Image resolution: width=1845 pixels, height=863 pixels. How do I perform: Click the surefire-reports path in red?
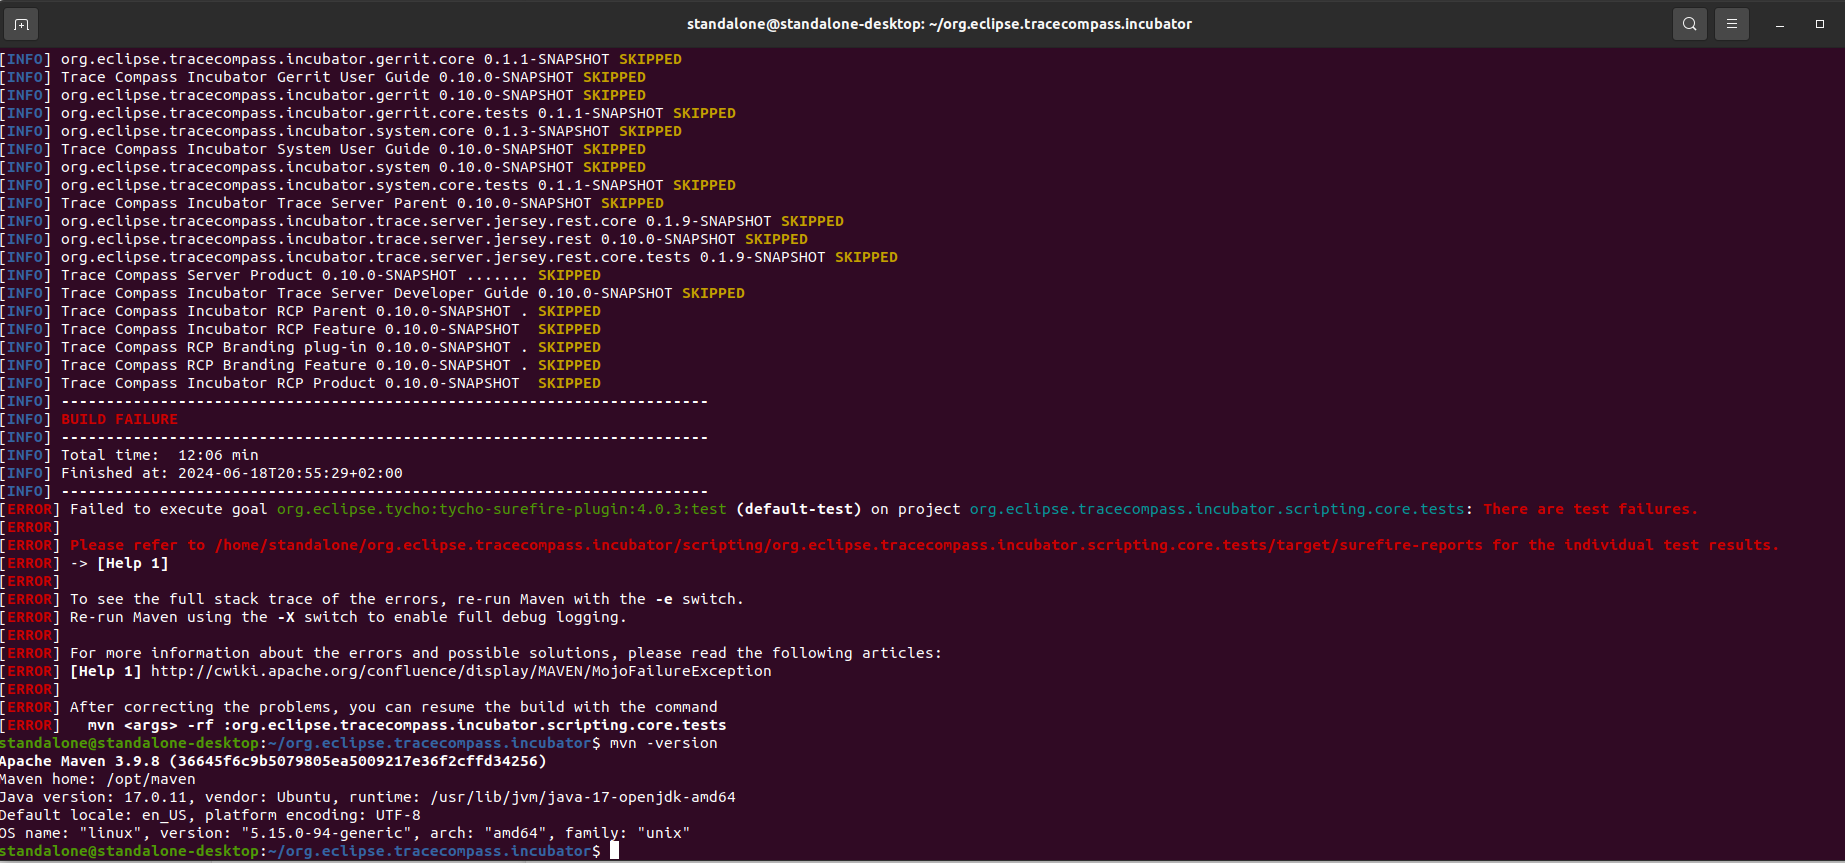[x=849, y=545]
